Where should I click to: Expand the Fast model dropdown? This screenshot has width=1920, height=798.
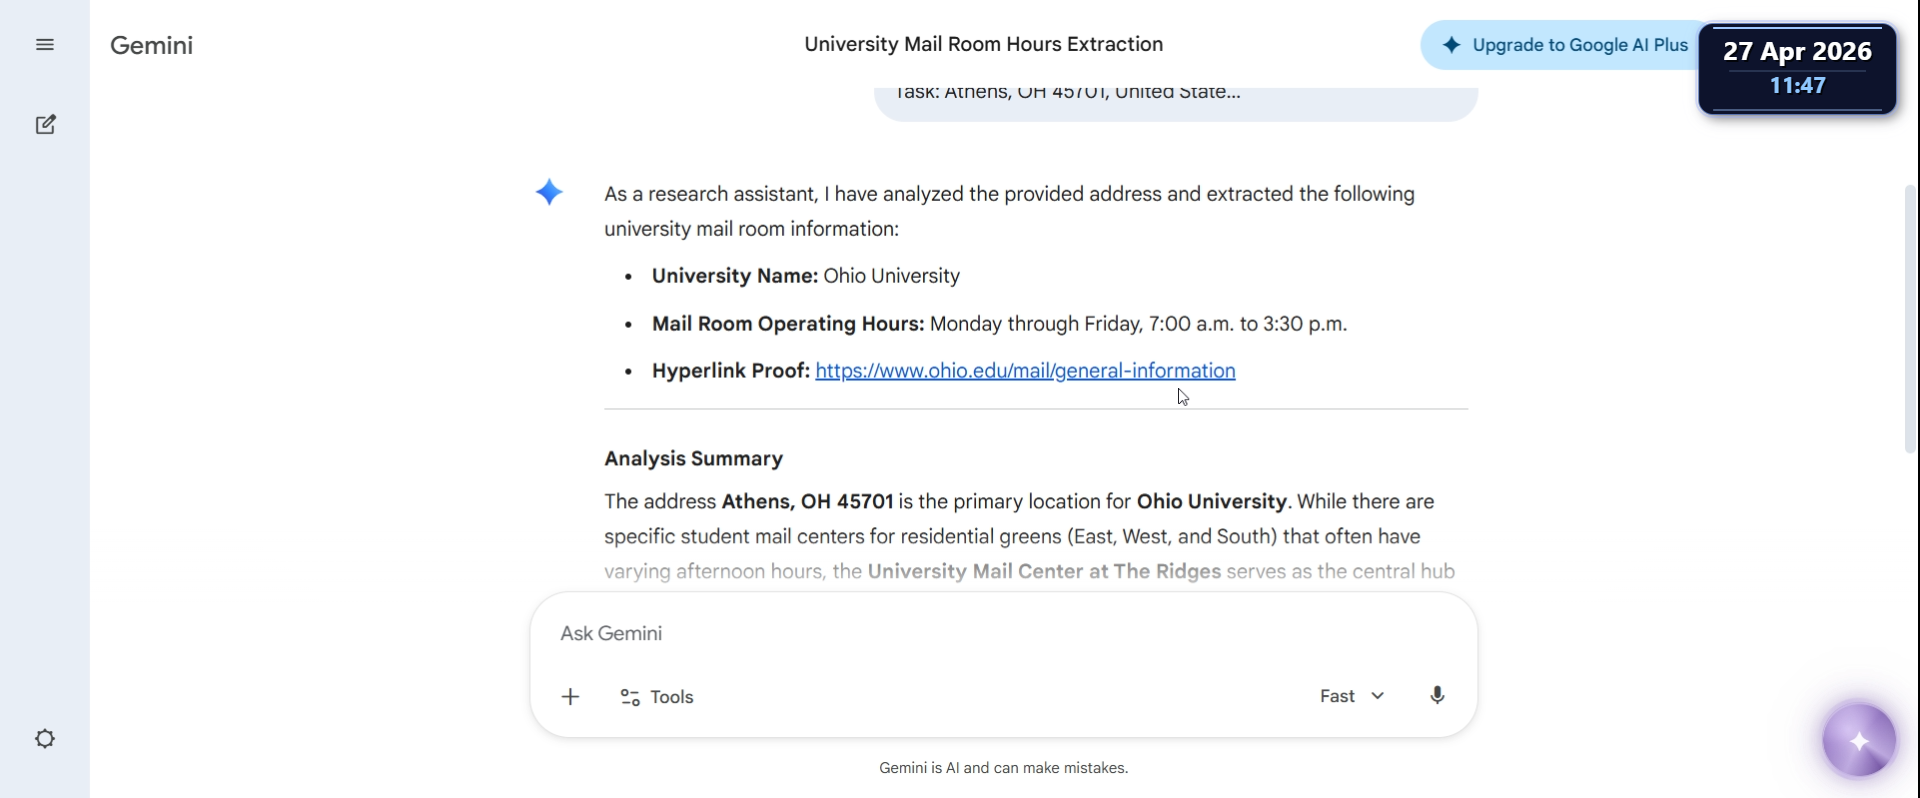coord(1352,696)
